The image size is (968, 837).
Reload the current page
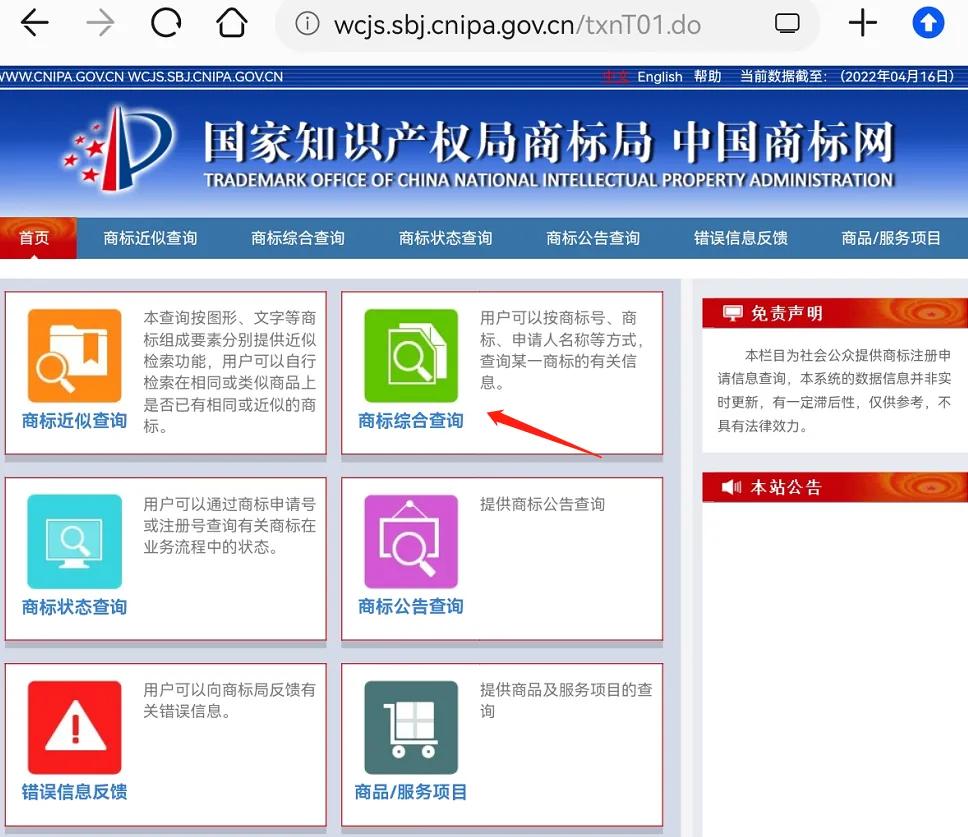click(x=166, y=24)
